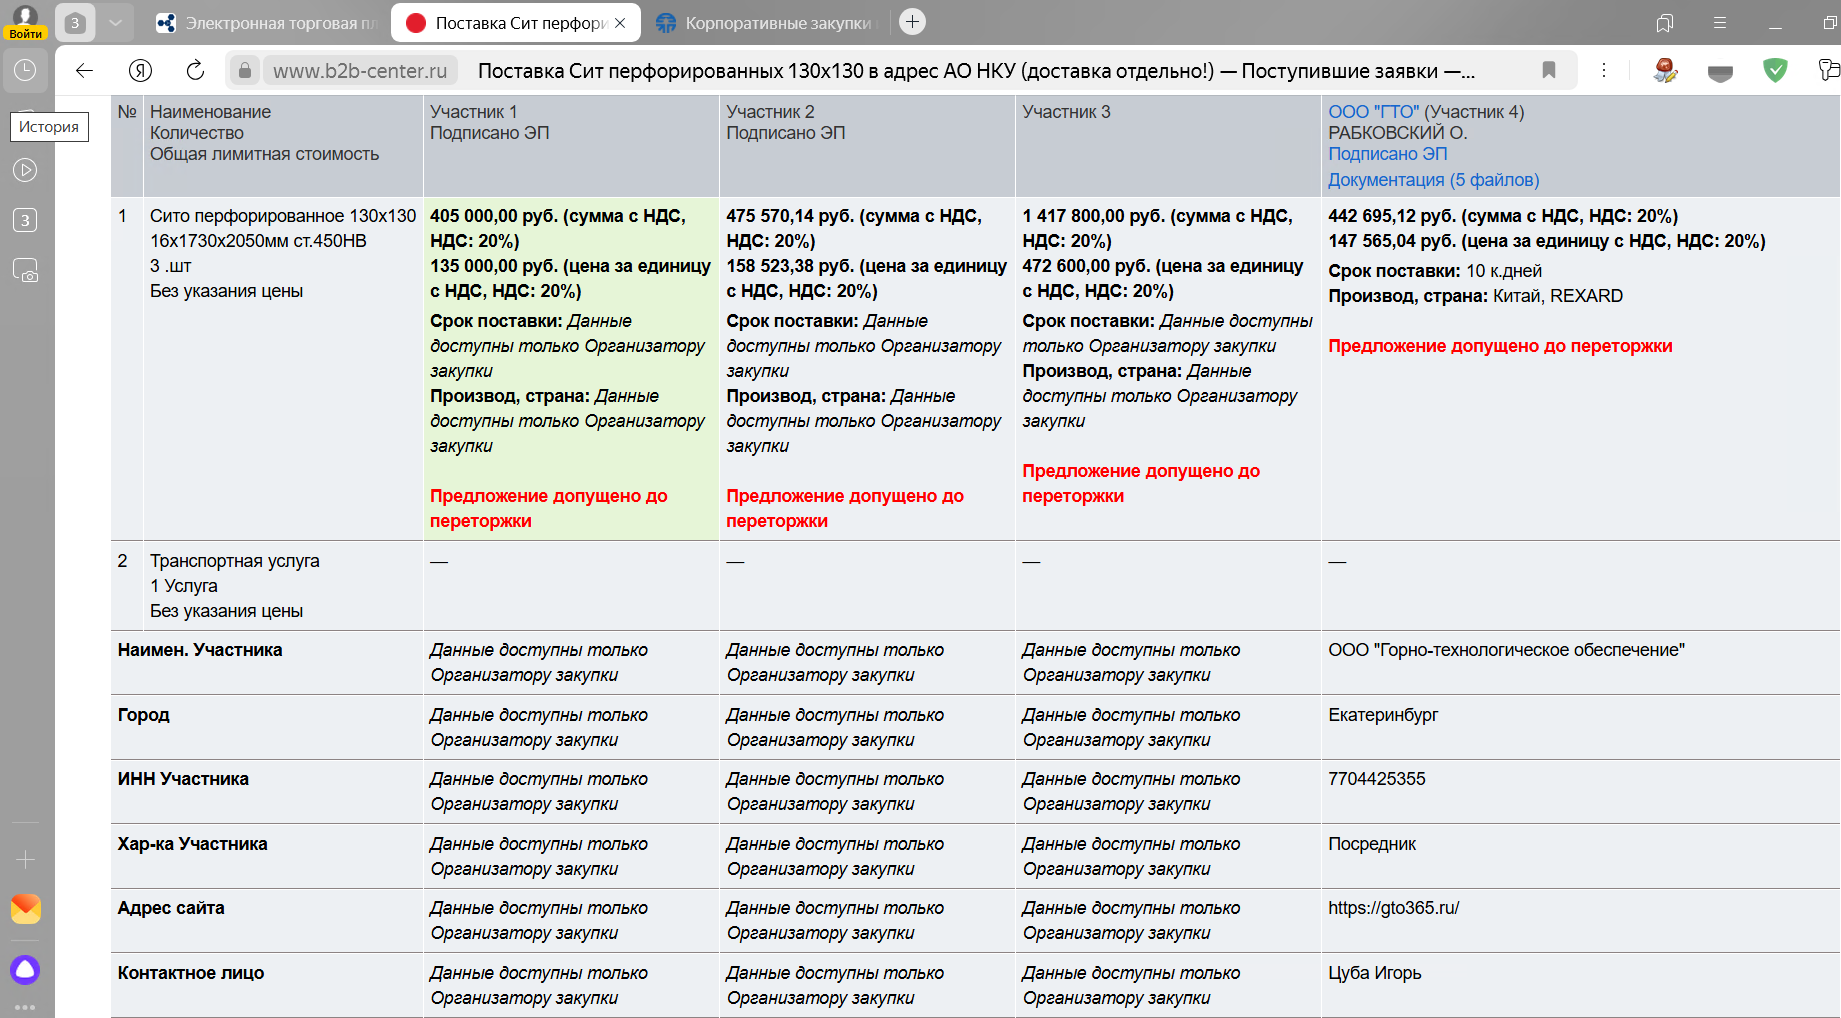The image size is (1841, 1018).
Task: Open the History clock icon in sidebar
Action: pyautogui.click(x=25, y=70)
